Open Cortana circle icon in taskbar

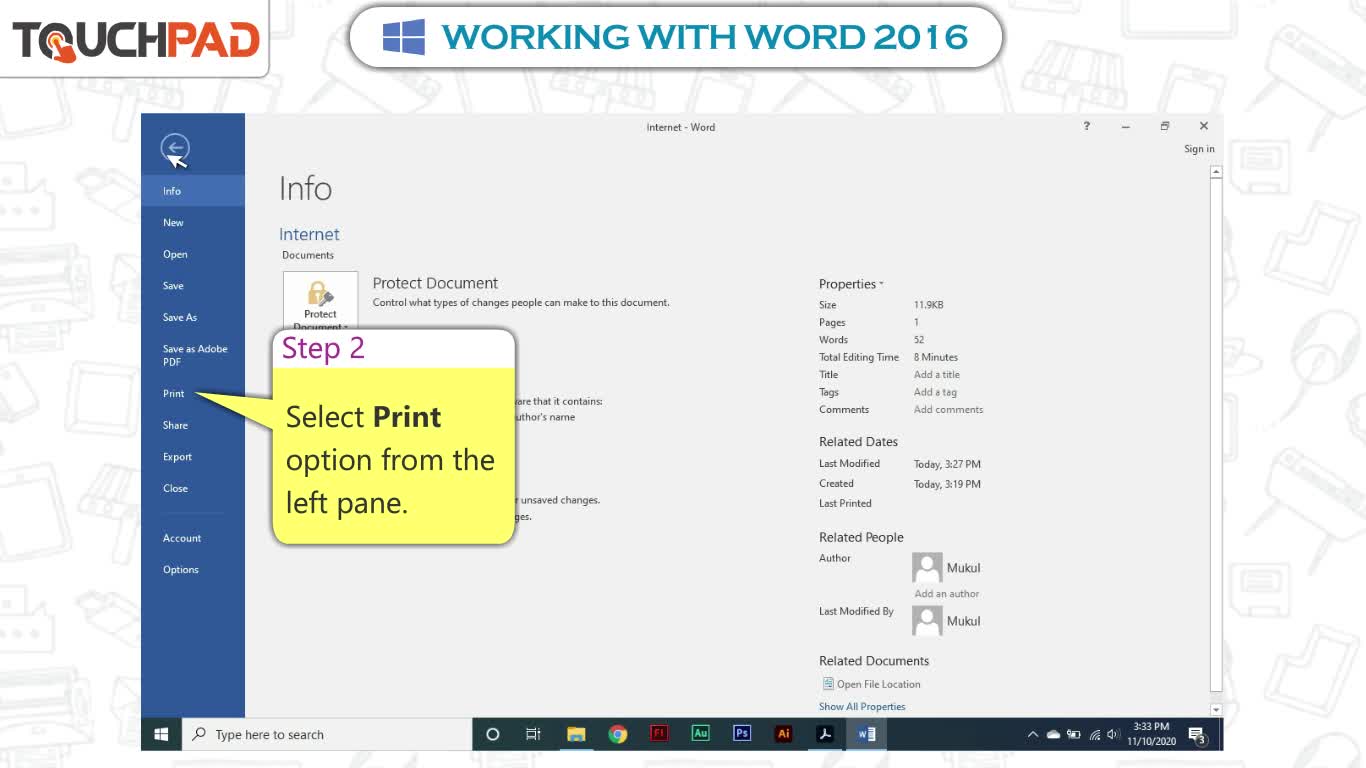(x=492, y=734)
